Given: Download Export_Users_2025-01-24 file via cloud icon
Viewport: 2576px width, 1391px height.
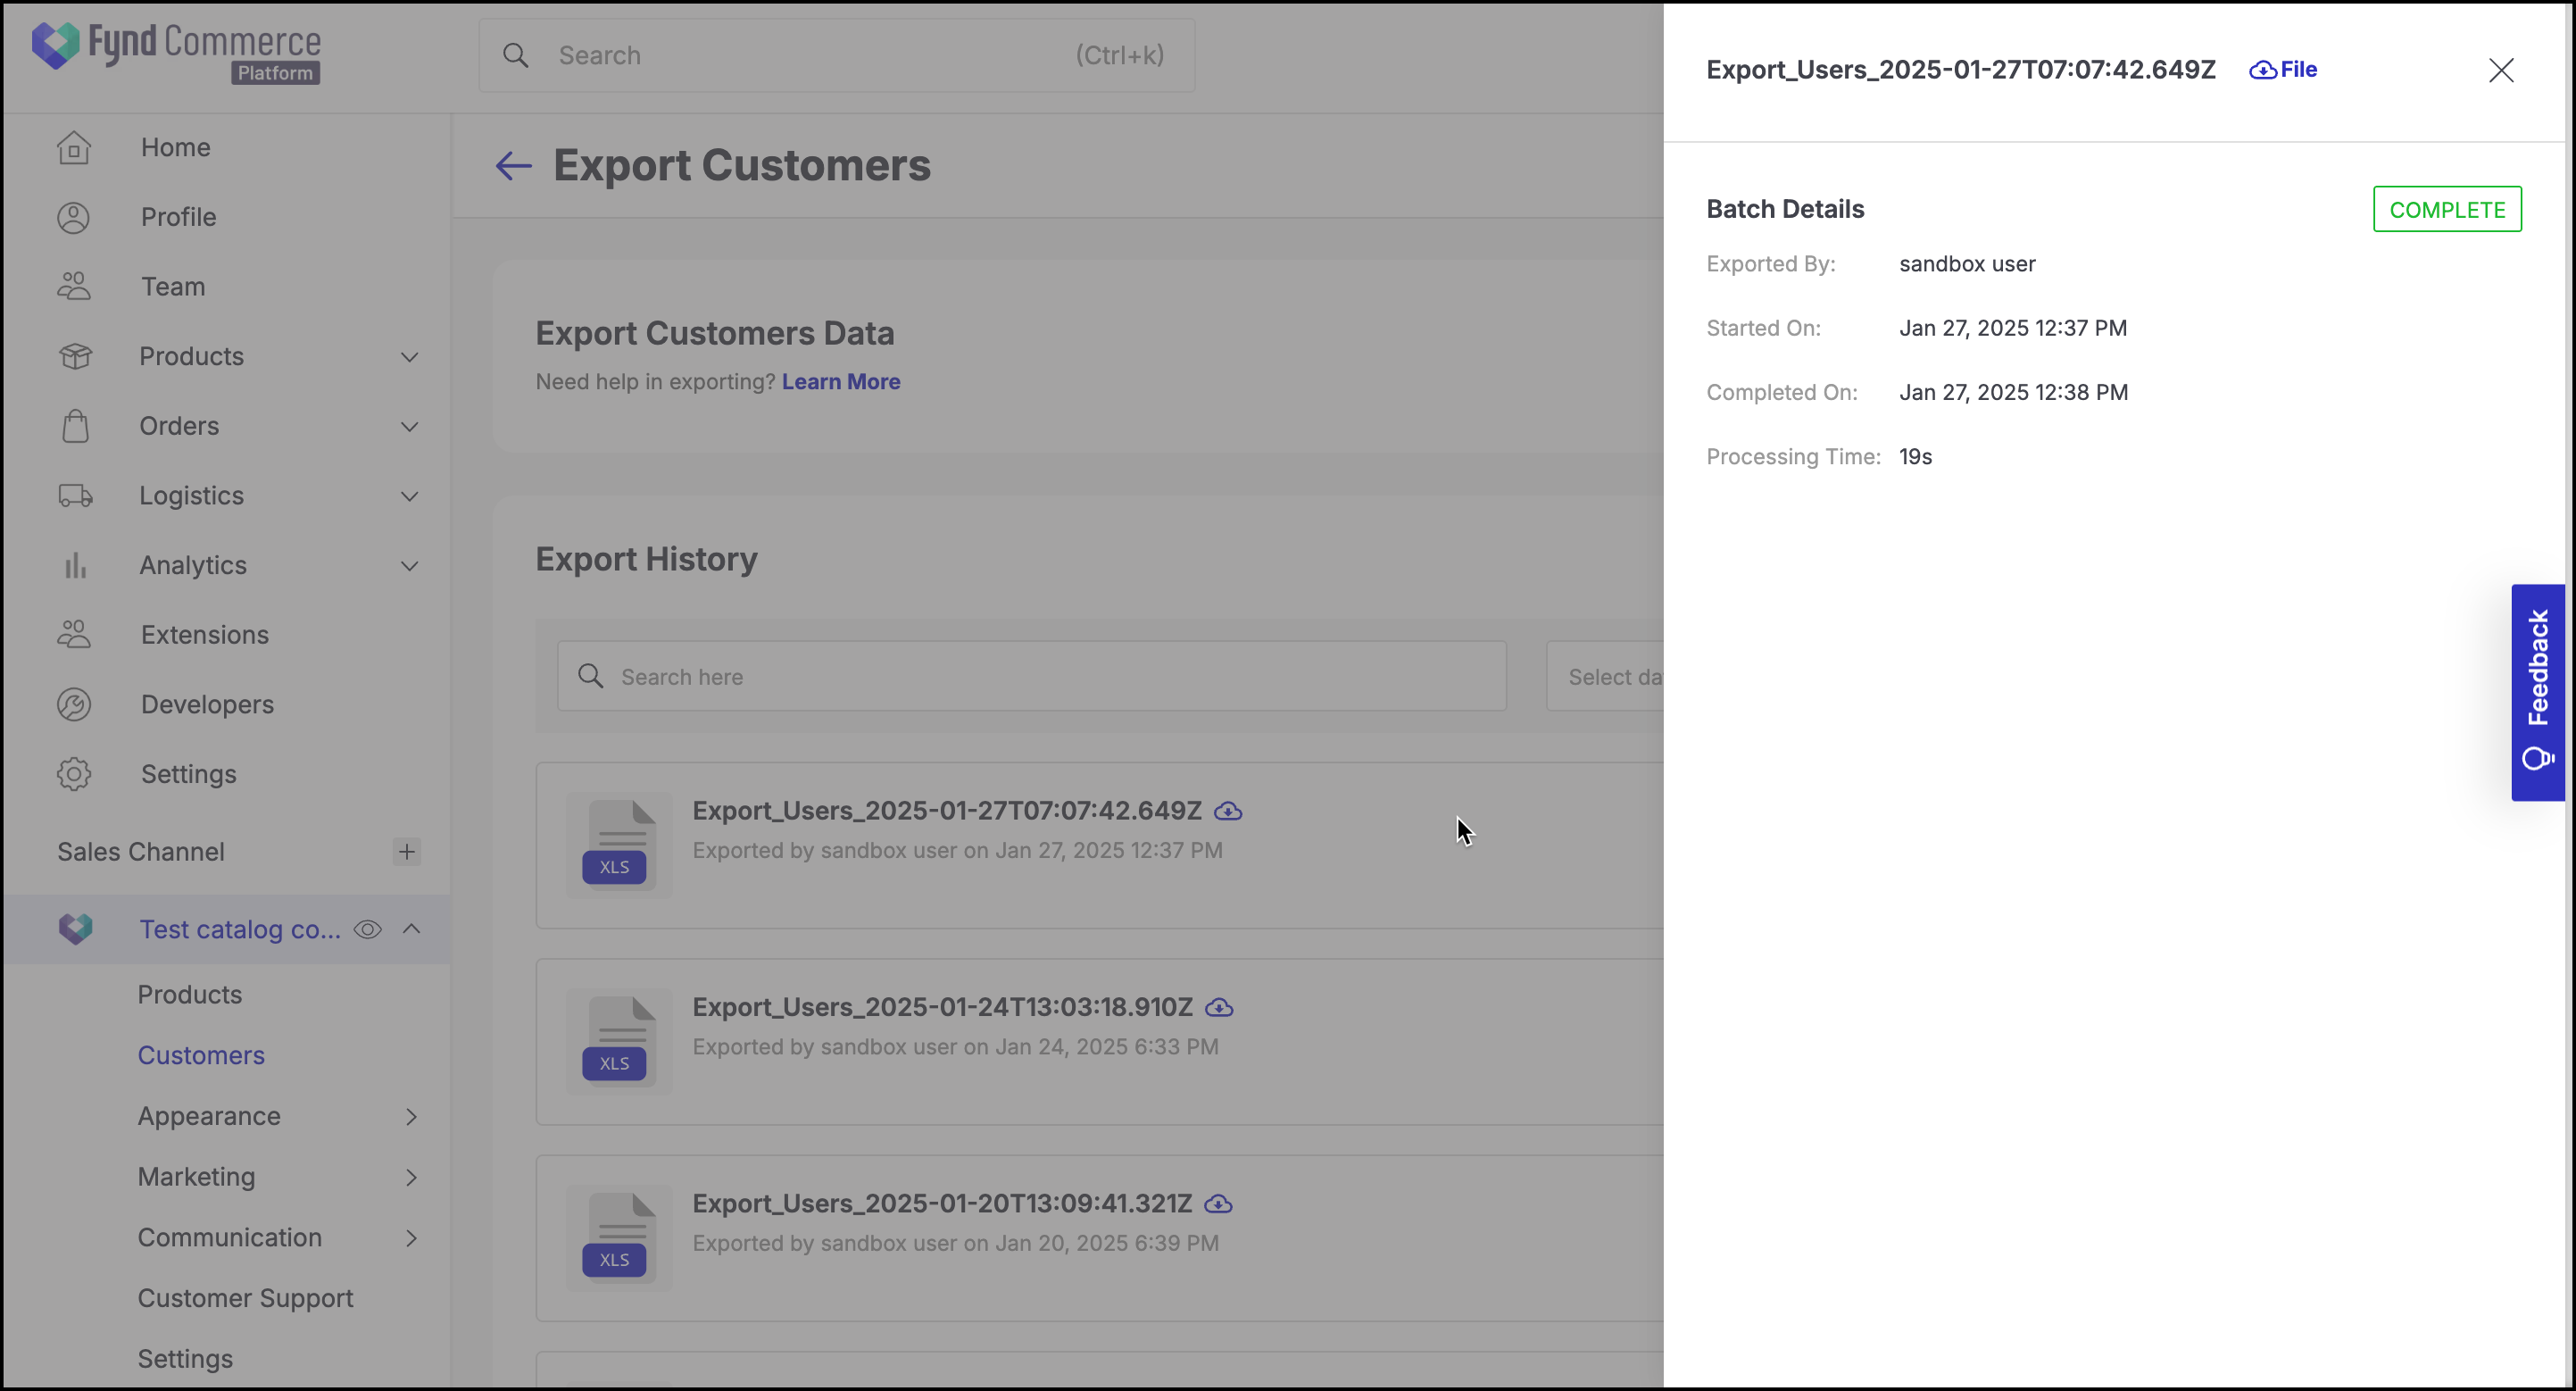Looking at the screenshot, I should point(1219,1008).
